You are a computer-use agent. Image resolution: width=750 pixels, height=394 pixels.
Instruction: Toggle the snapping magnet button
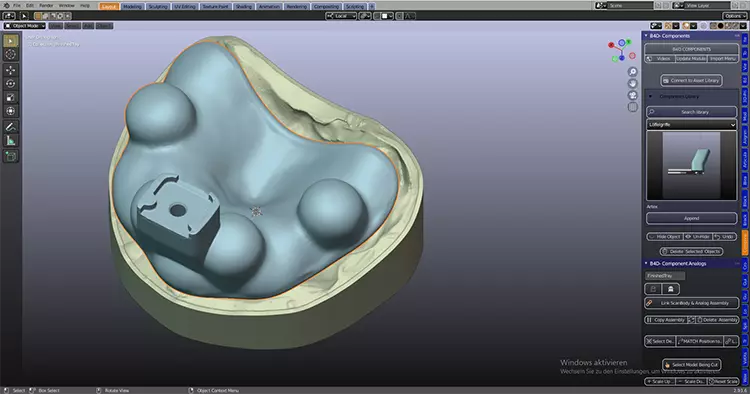(377, 16)
